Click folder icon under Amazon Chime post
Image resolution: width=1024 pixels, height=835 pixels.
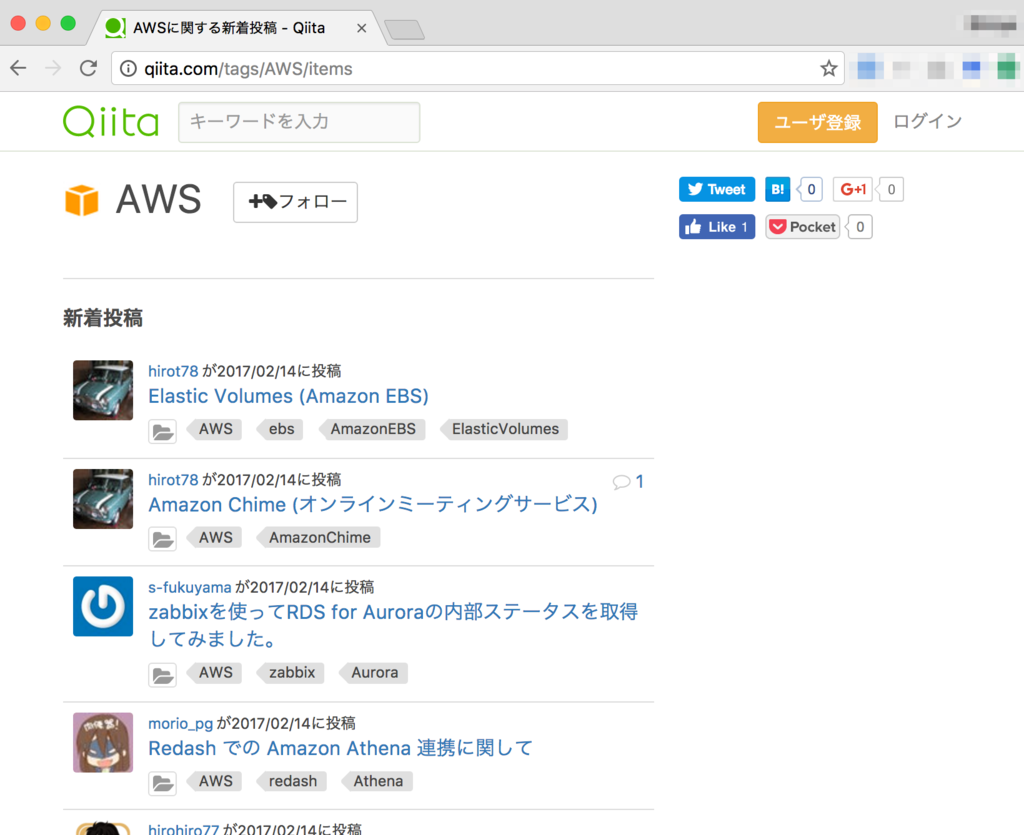pyautogui.click(x=163, y=539)
